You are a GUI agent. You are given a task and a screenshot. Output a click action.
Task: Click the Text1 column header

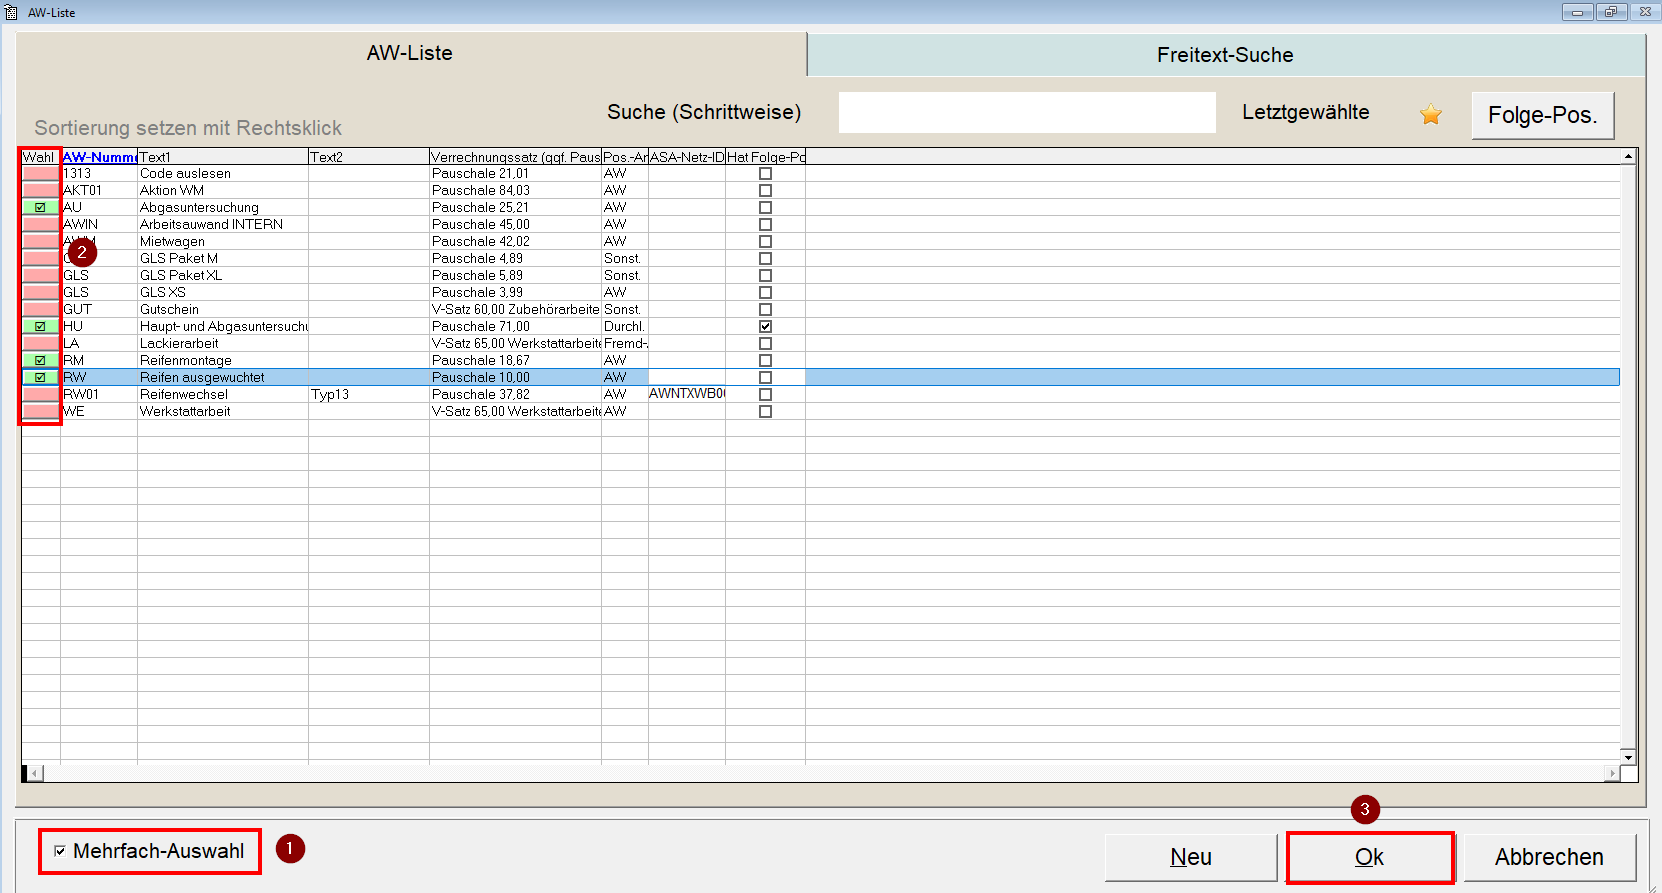point(223,157)
